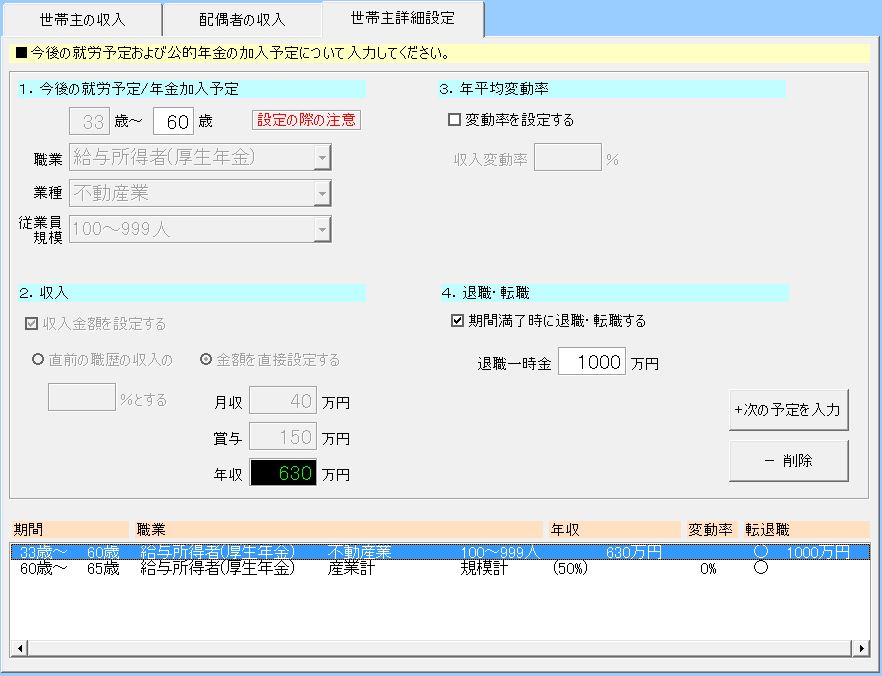This screenshot has width=882, height=676.
Task: Select the 60歳～65歳 row in list
Action: tap(400, 568)
